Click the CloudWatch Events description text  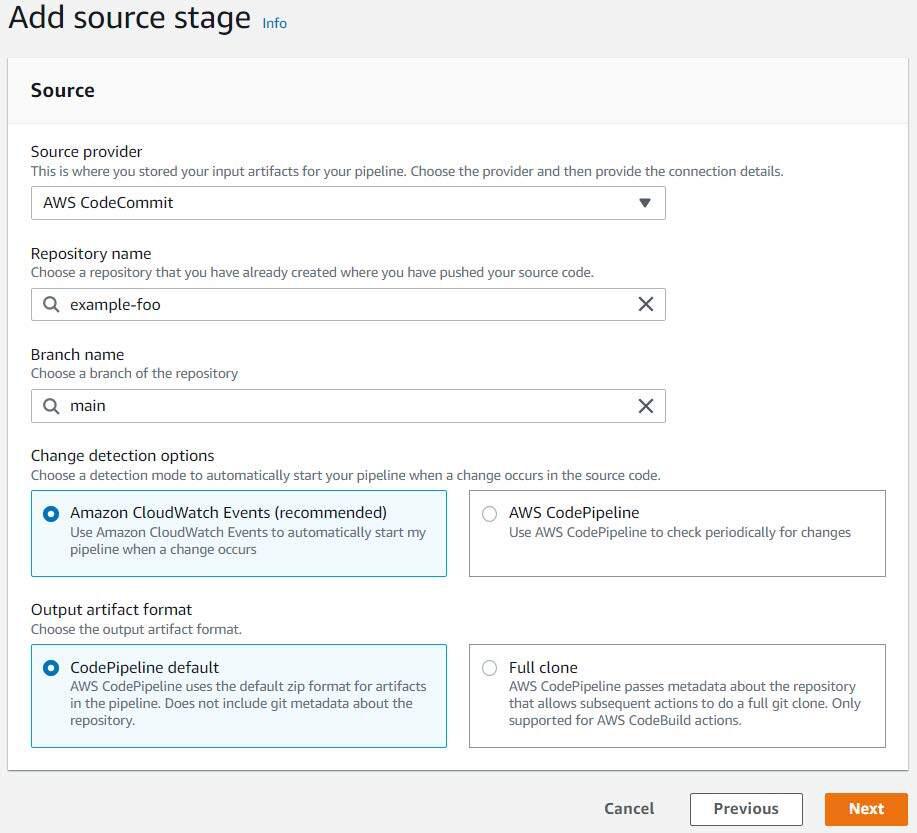click(247, 541)
